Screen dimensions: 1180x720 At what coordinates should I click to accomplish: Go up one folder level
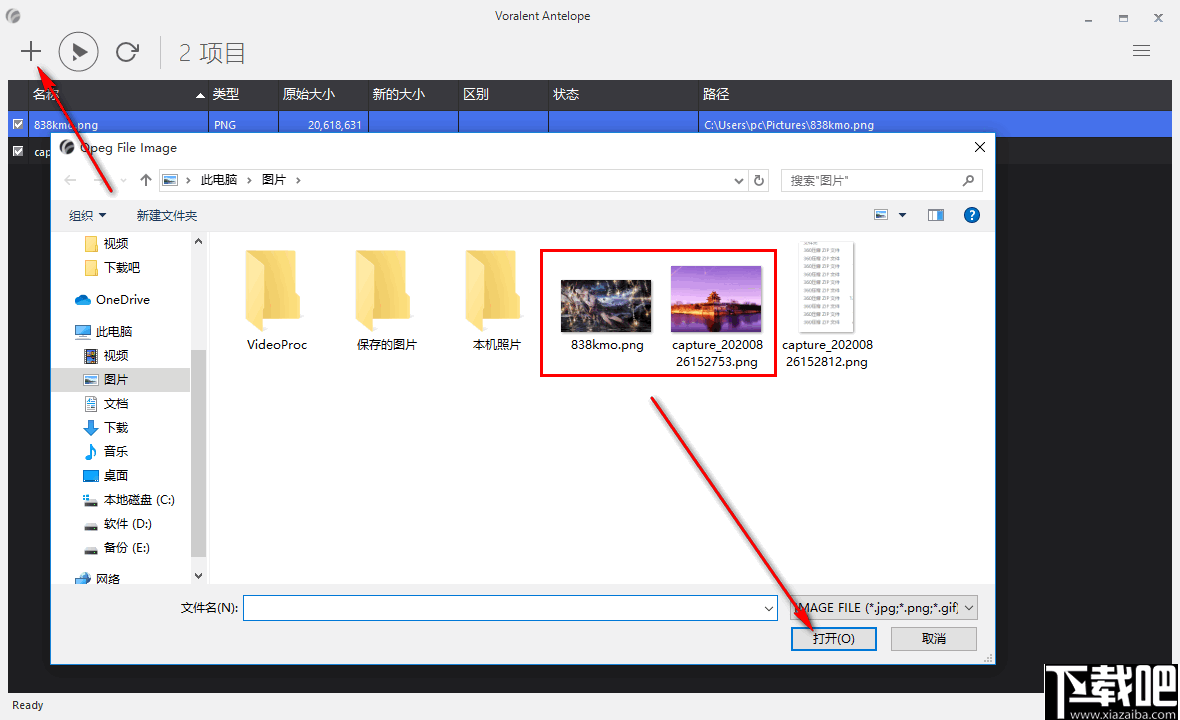point(146,180)
